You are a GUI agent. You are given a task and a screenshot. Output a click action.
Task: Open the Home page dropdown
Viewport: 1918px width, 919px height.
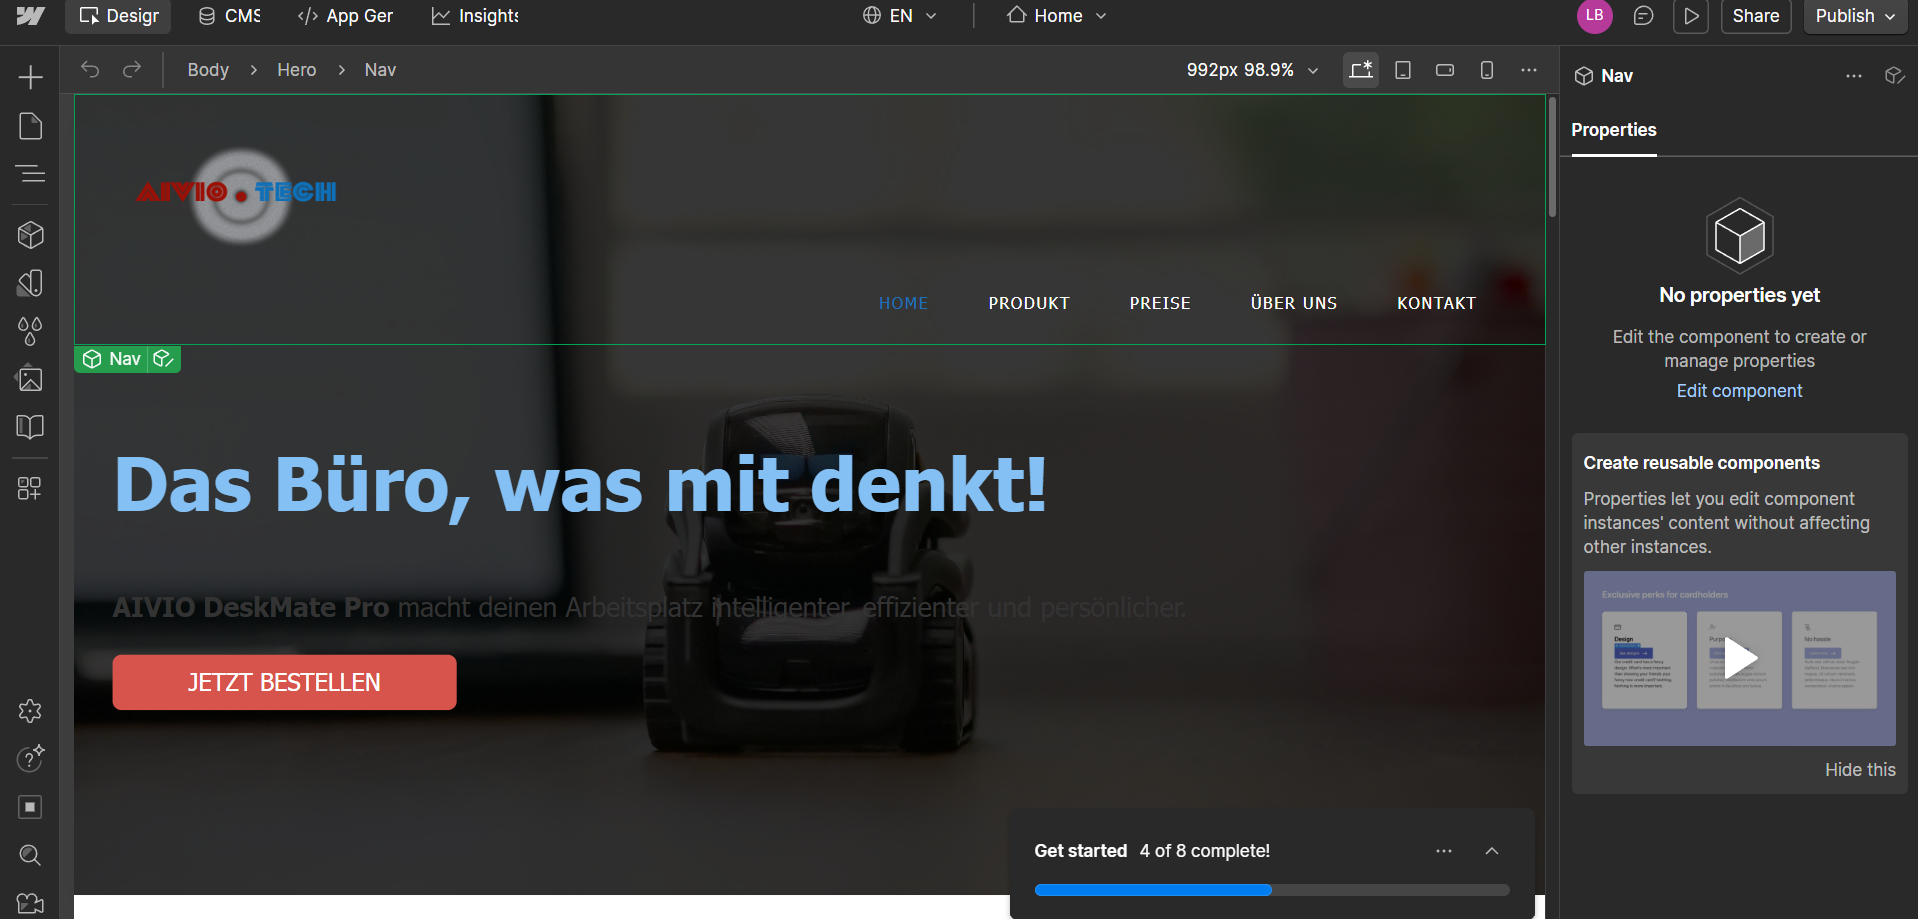click(x=1057, y=16)
